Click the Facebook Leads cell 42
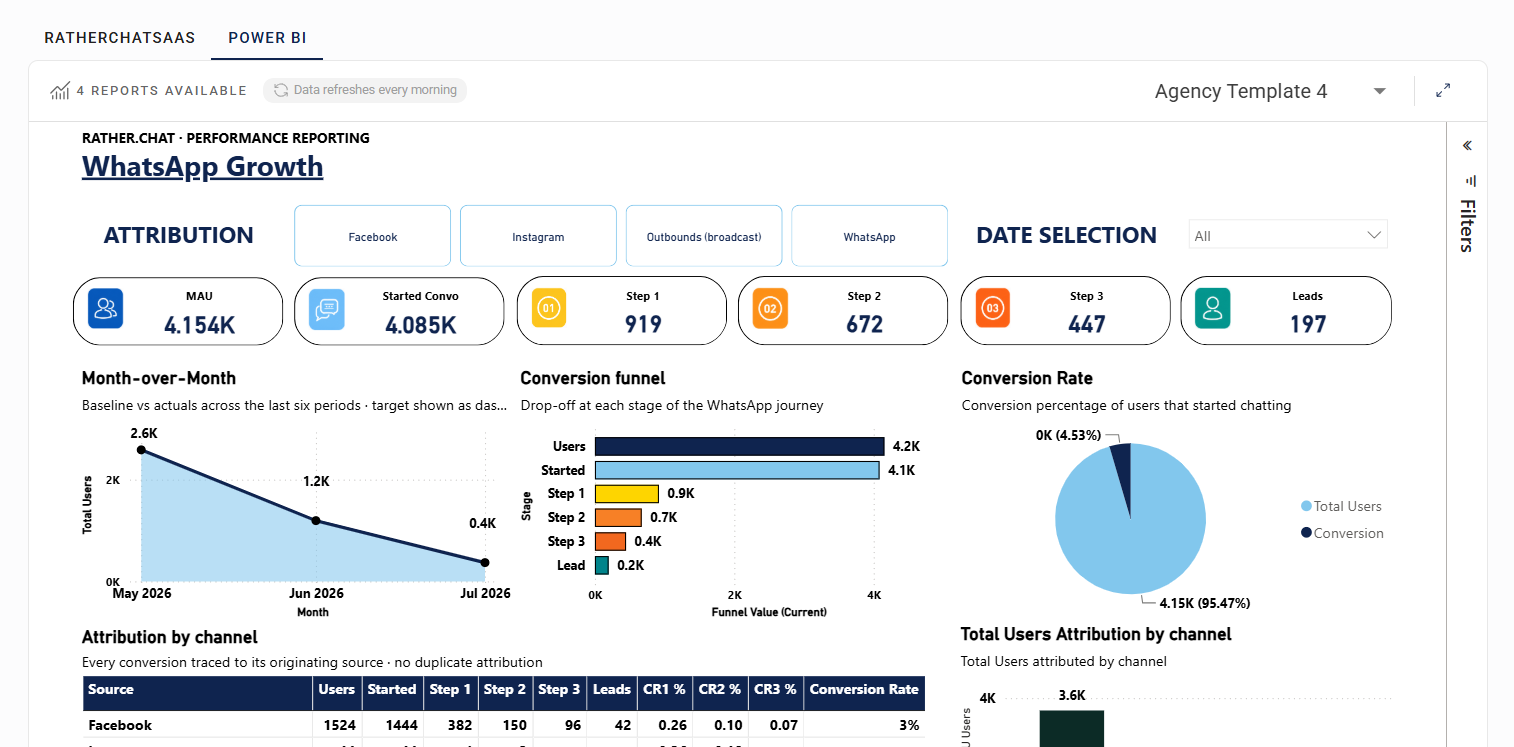 click(612, 725)
